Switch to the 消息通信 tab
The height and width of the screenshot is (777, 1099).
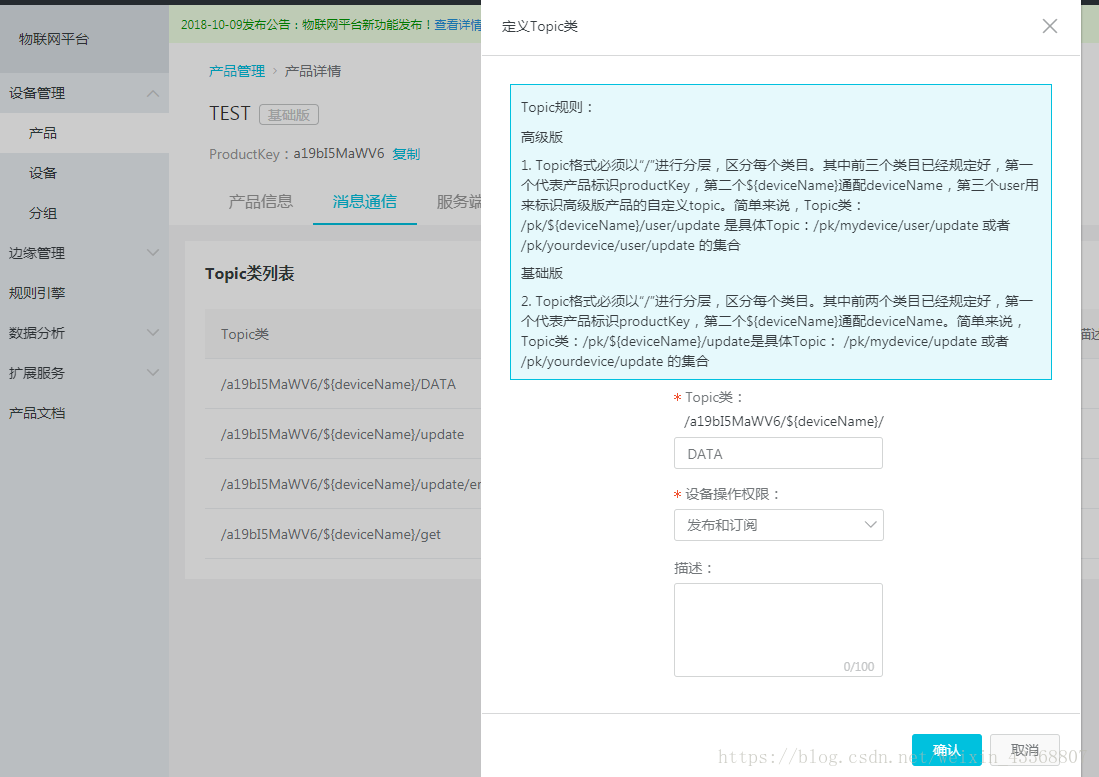pyautogui.click(x=364, y=201)
